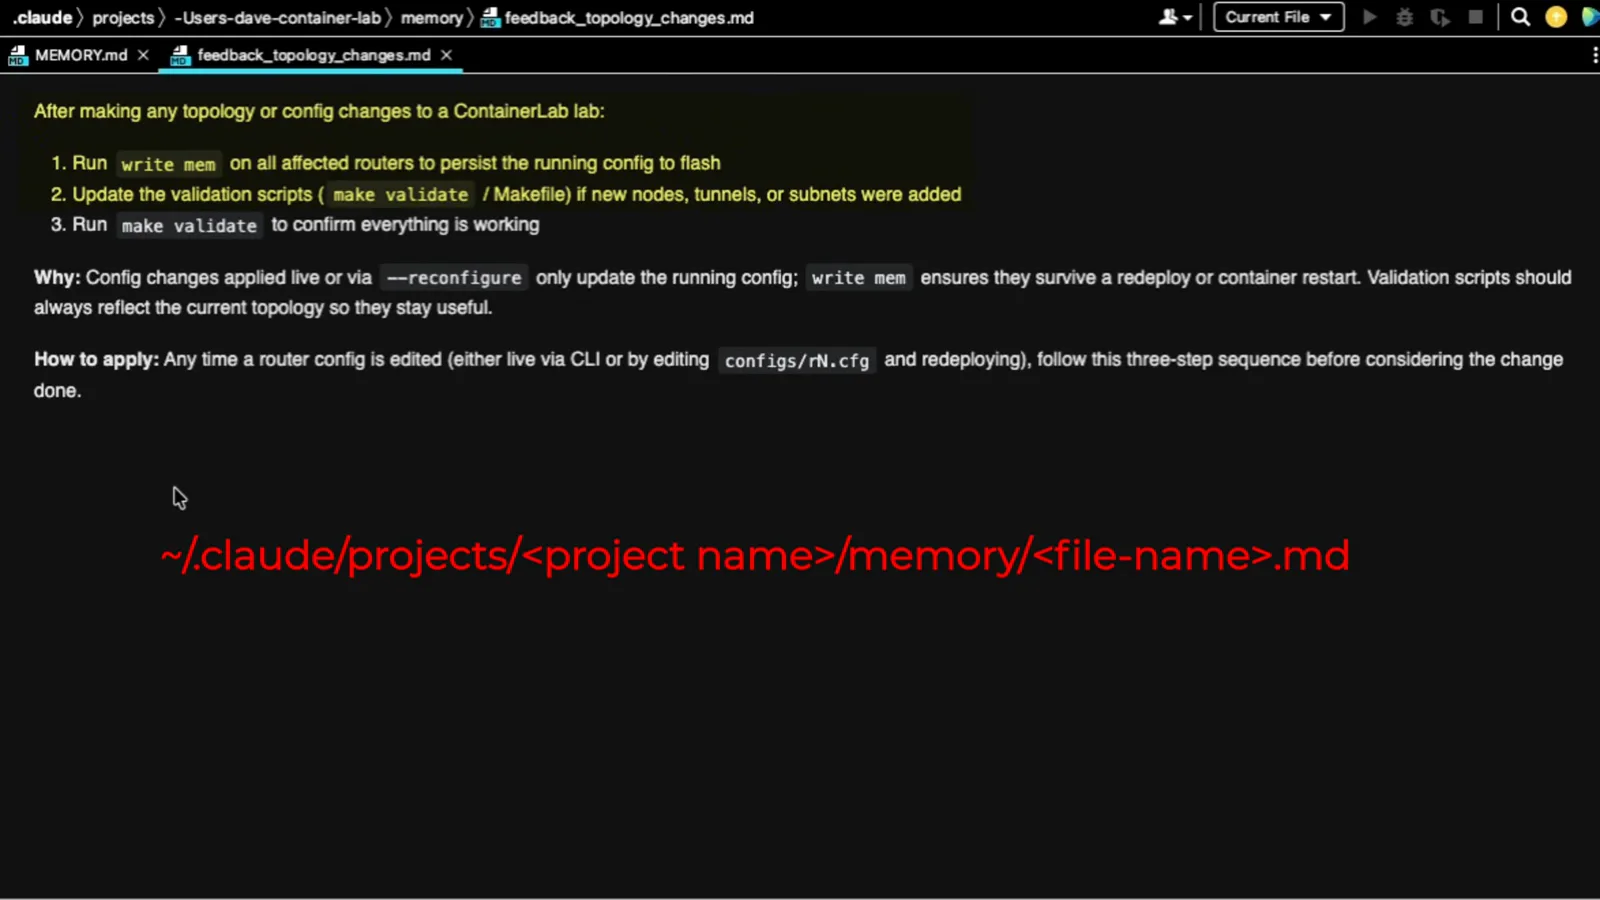1600x900 pixels.
Task: Click the 'make validate' code in step 2
Action: pyautogui.click(x=400, y=195)
